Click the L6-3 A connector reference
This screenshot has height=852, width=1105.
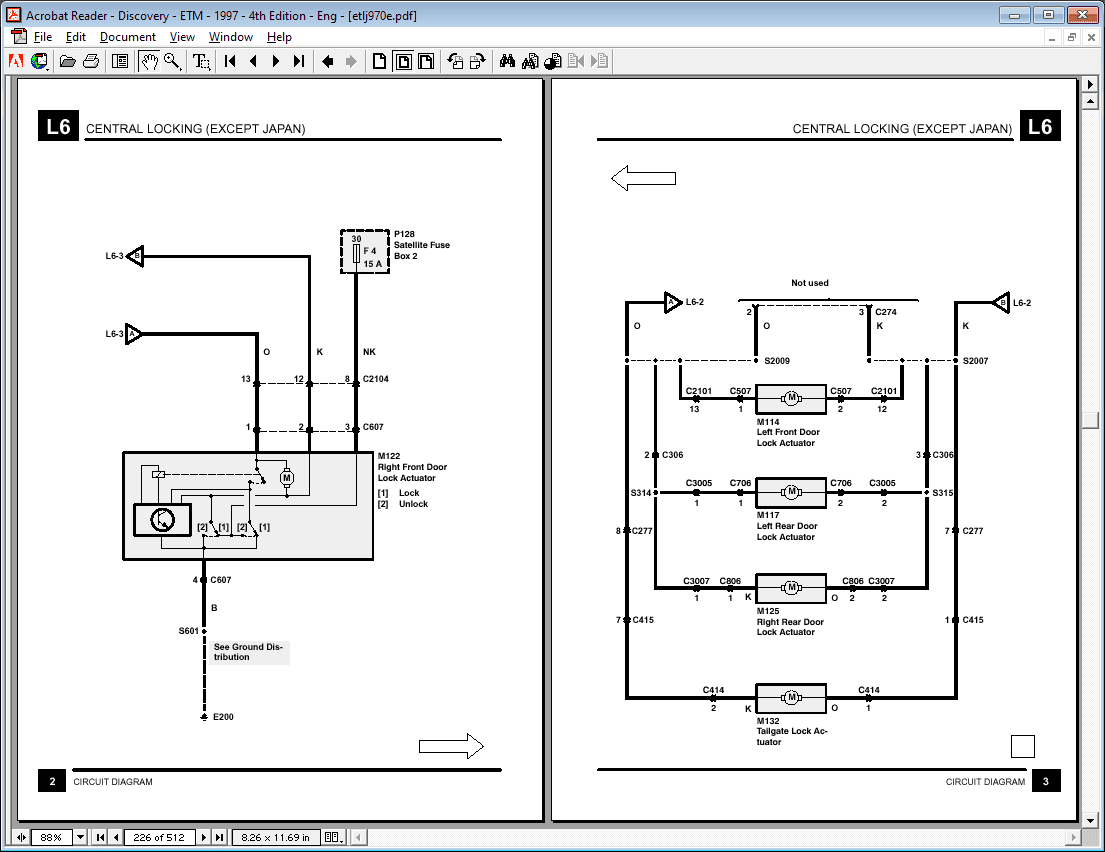123,333
